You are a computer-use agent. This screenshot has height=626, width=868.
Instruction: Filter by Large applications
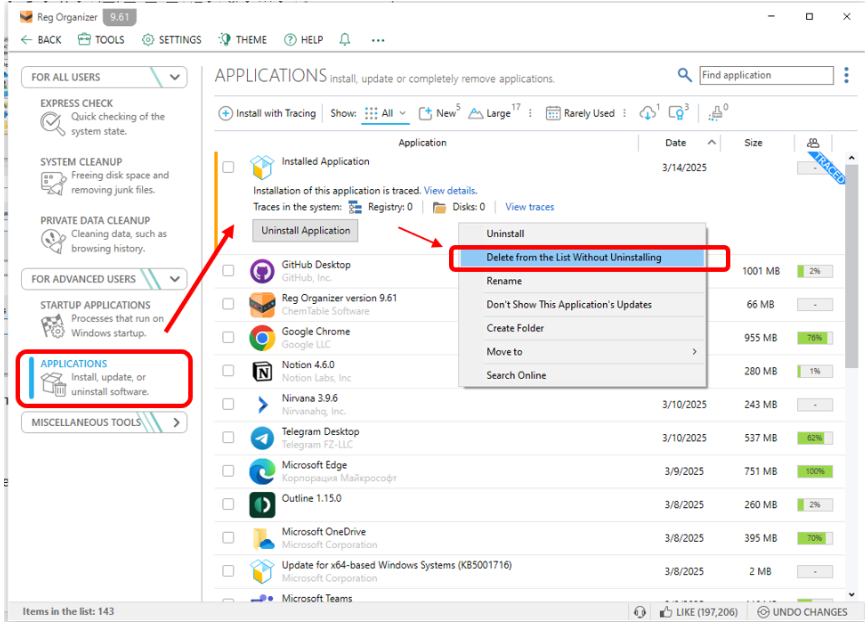pos(493,113)
